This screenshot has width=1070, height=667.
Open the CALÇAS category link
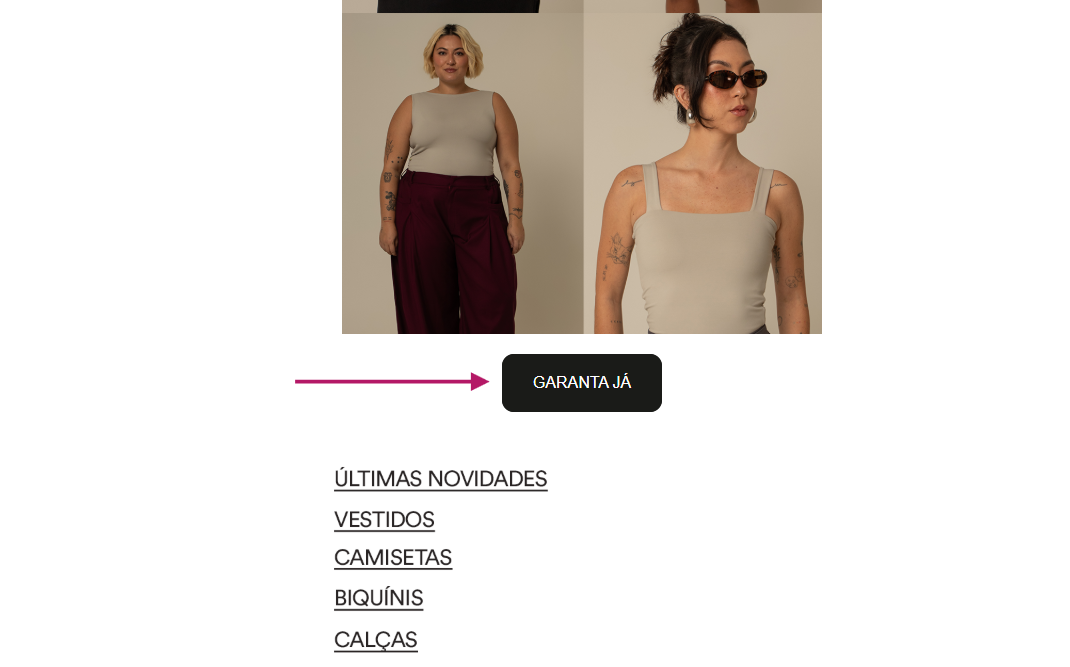pos(375,640)
